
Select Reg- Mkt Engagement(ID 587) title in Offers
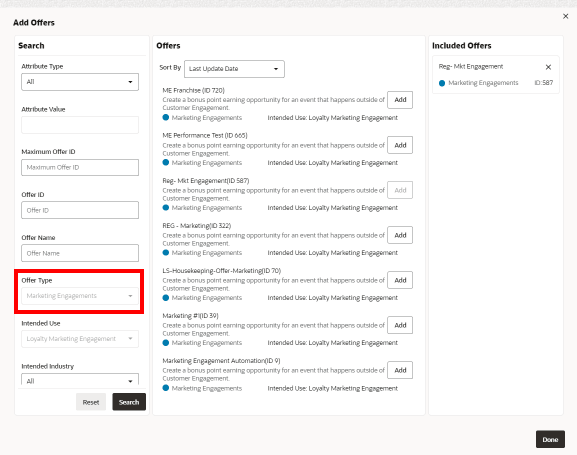pos(206,181)
